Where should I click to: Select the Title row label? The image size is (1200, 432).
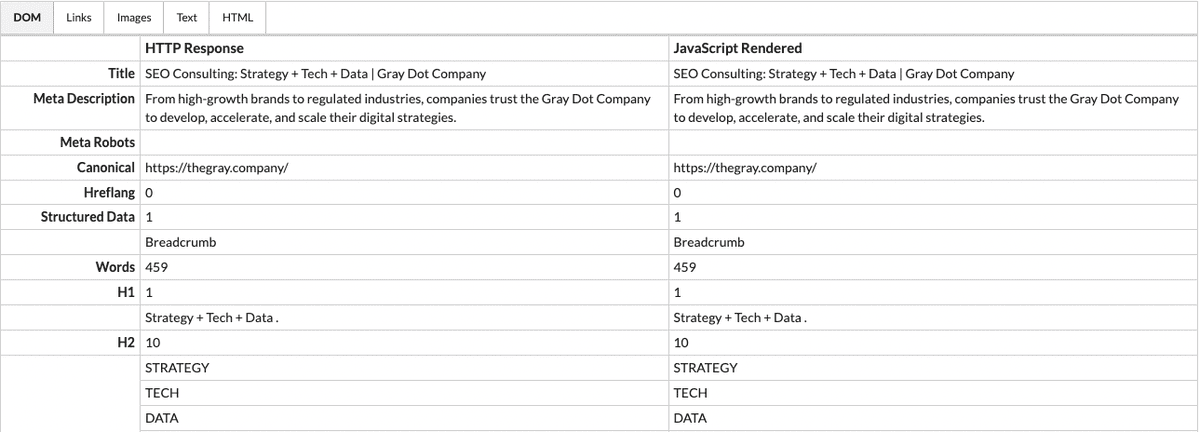point(121,74)
